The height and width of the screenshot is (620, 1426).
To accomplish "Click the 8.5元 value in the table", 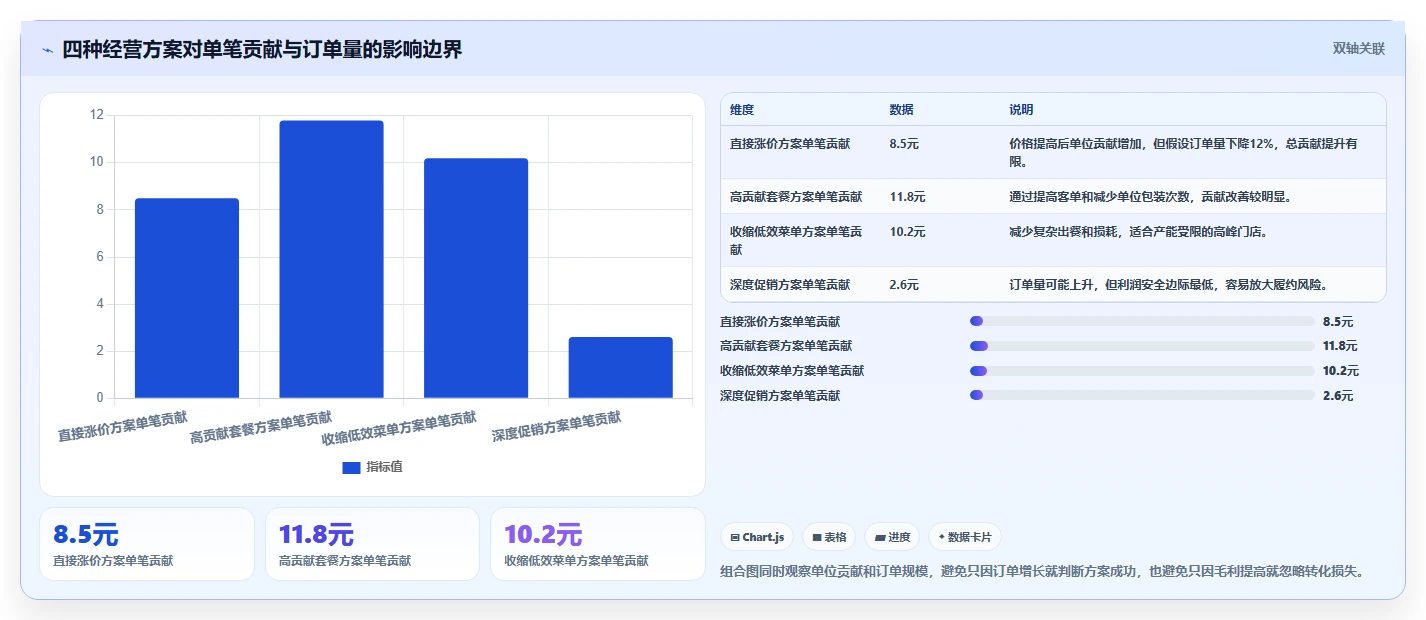I will [904, 144].
